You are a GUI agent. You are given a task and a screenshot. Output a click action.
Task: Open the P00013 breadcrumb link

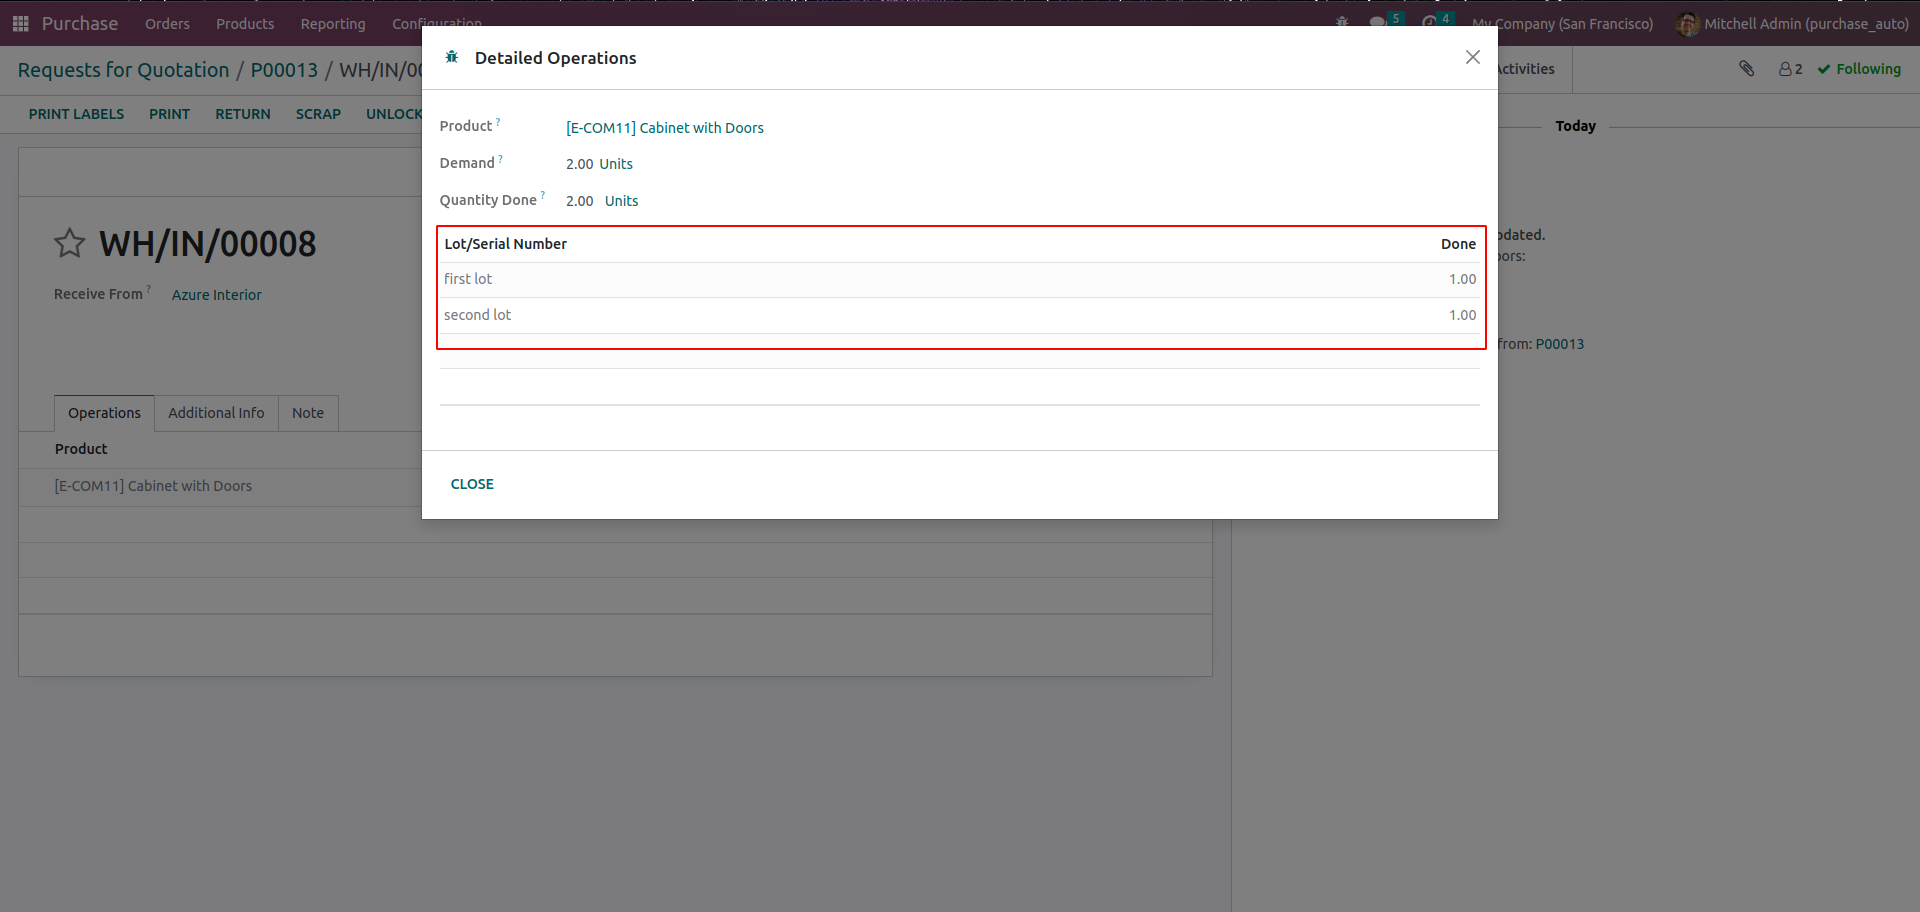pyautogui.click(x=284, y=70)
